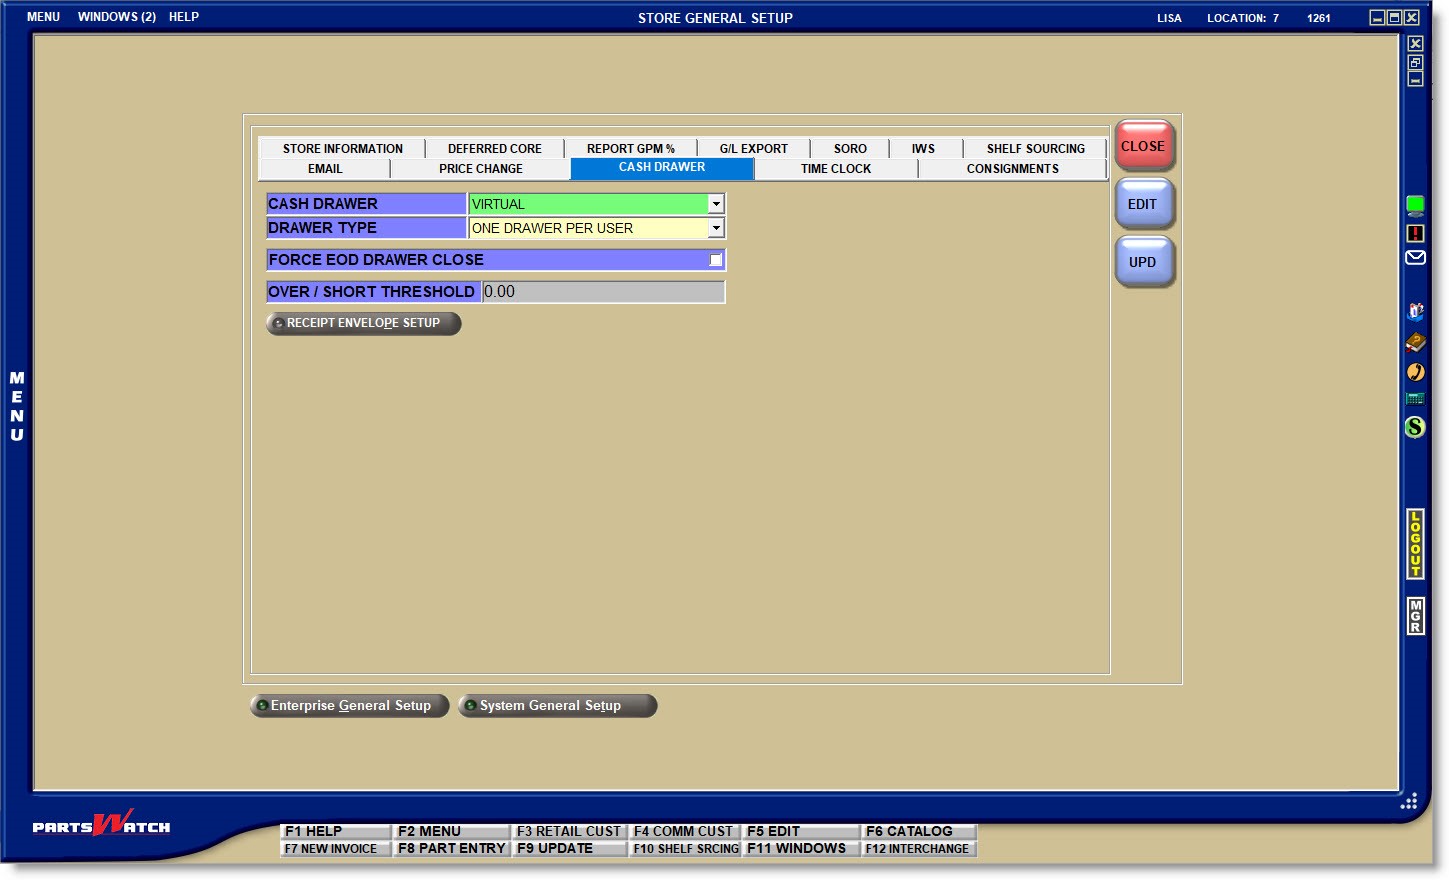Open the envelope mail icon

pos(1415,258)
